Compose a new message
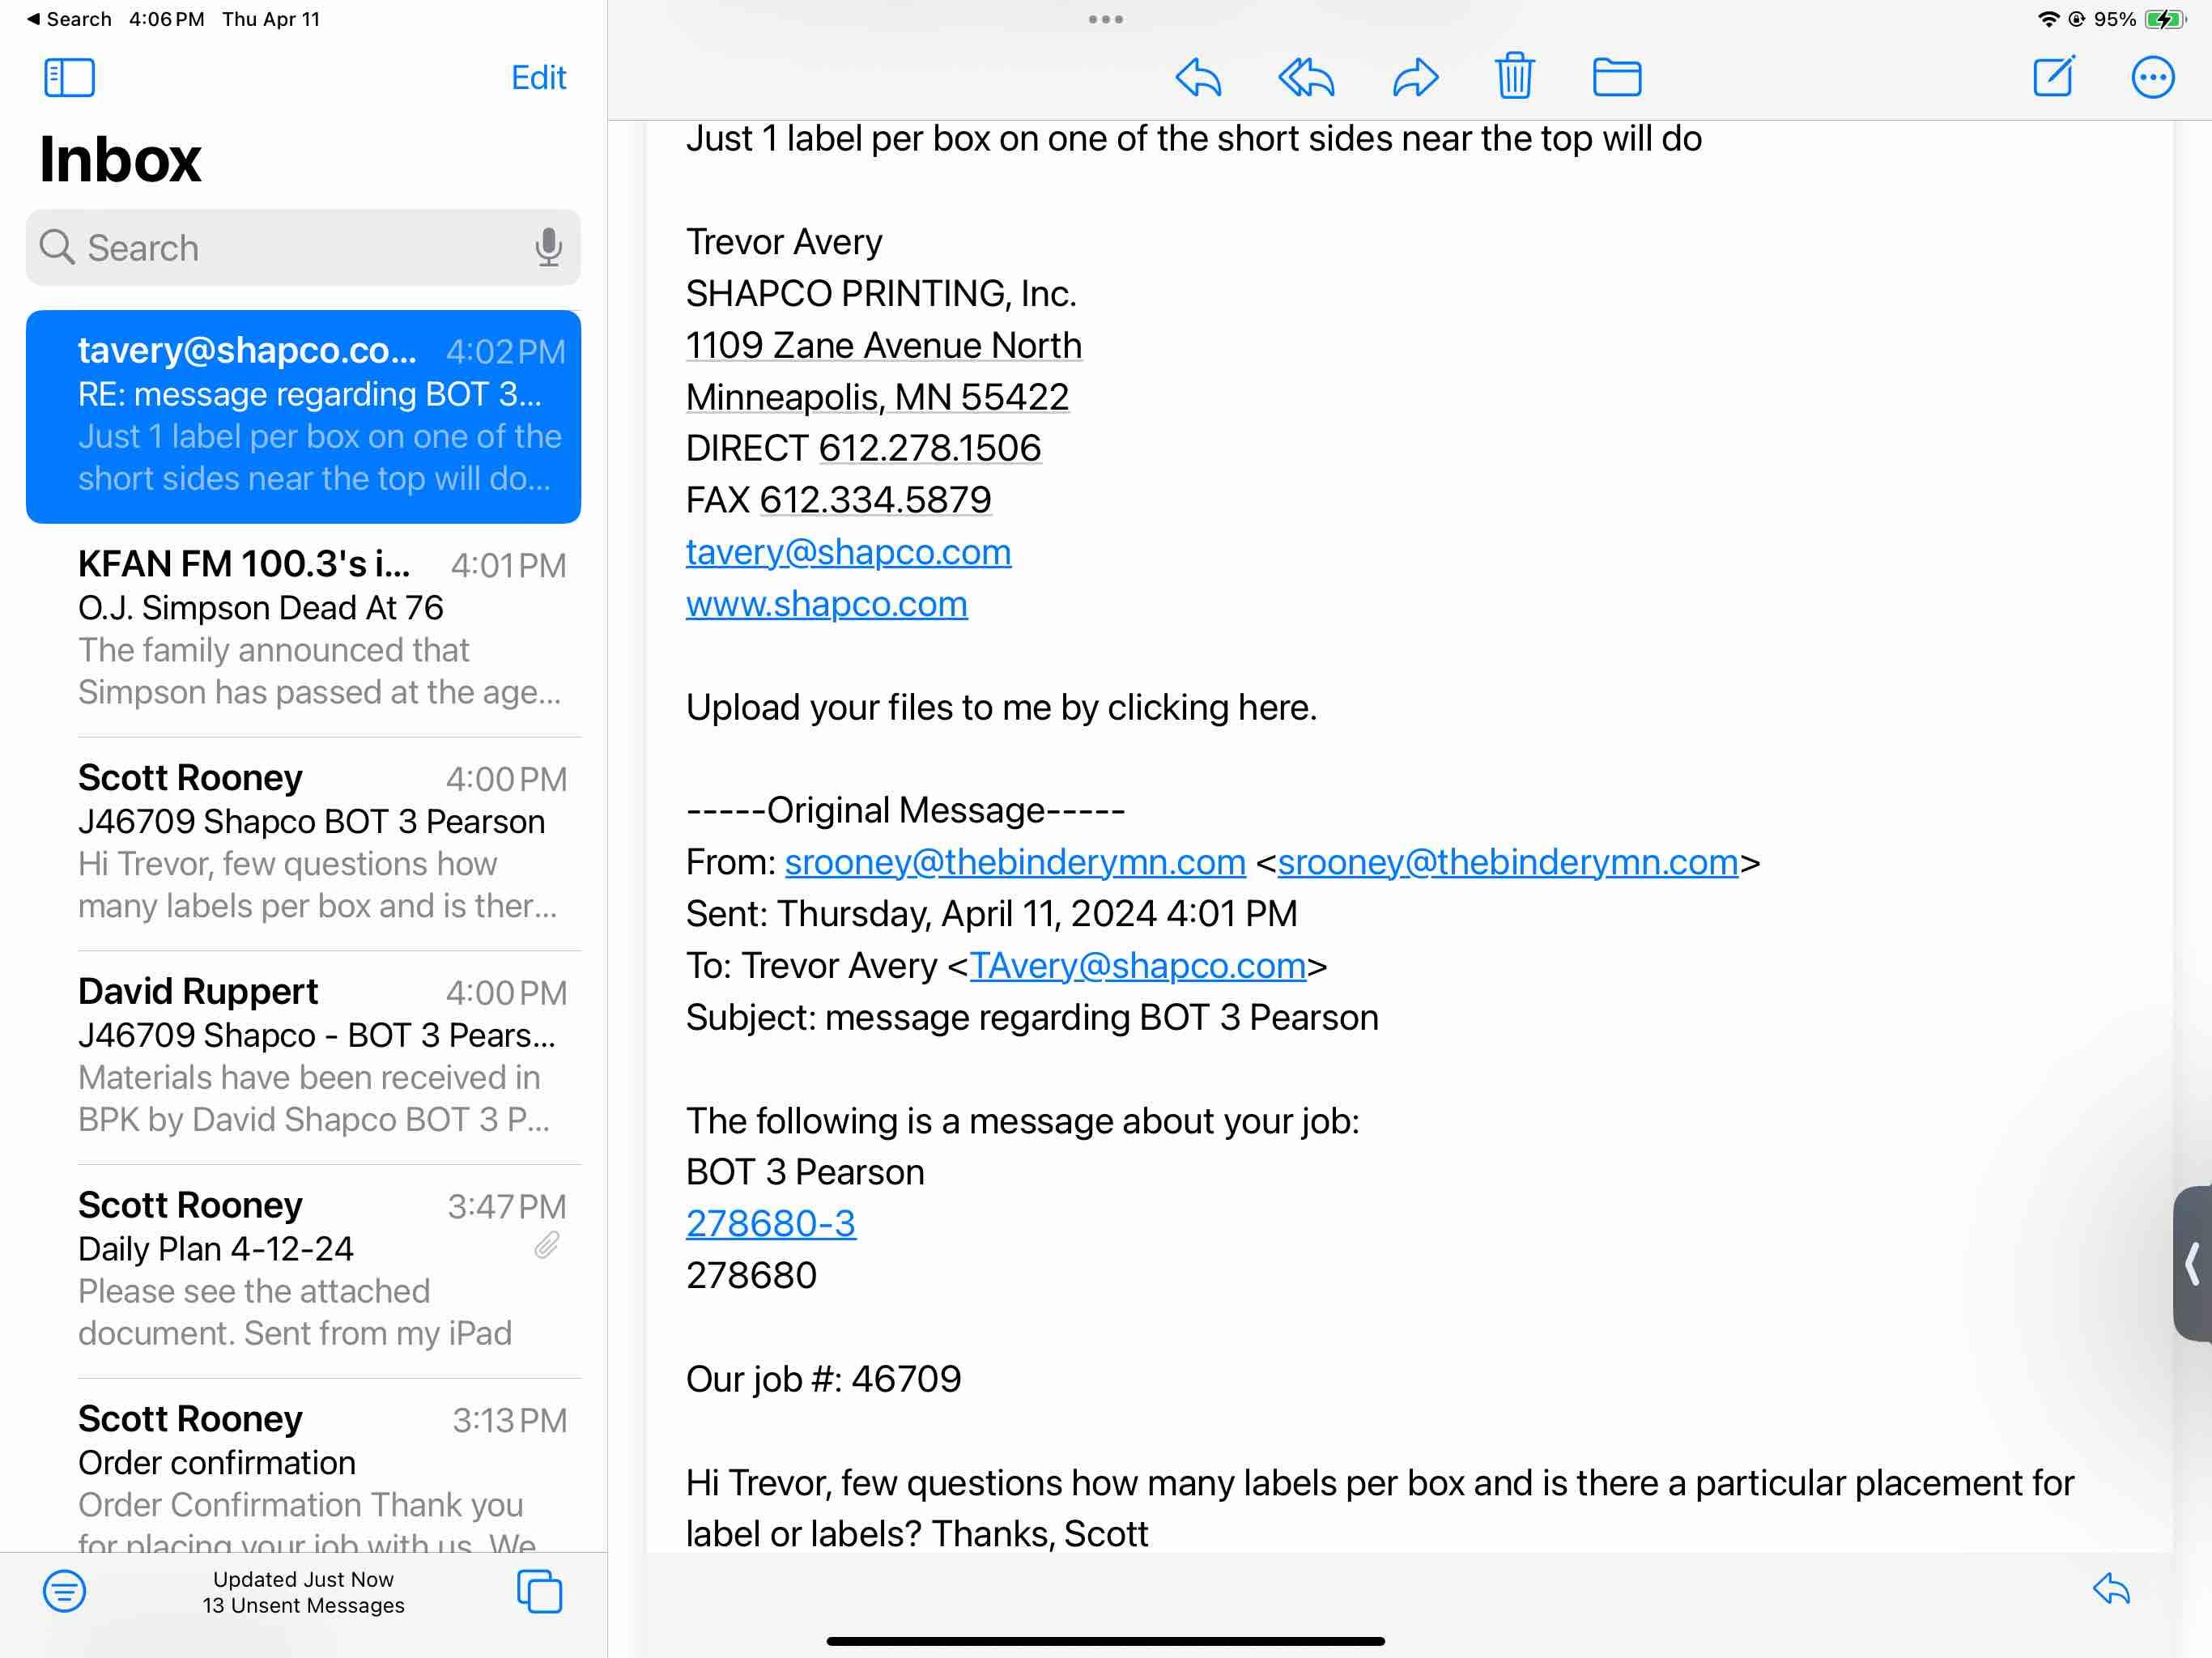Viewport: 2212px width, 1658px height. [x=2054, y=76]
